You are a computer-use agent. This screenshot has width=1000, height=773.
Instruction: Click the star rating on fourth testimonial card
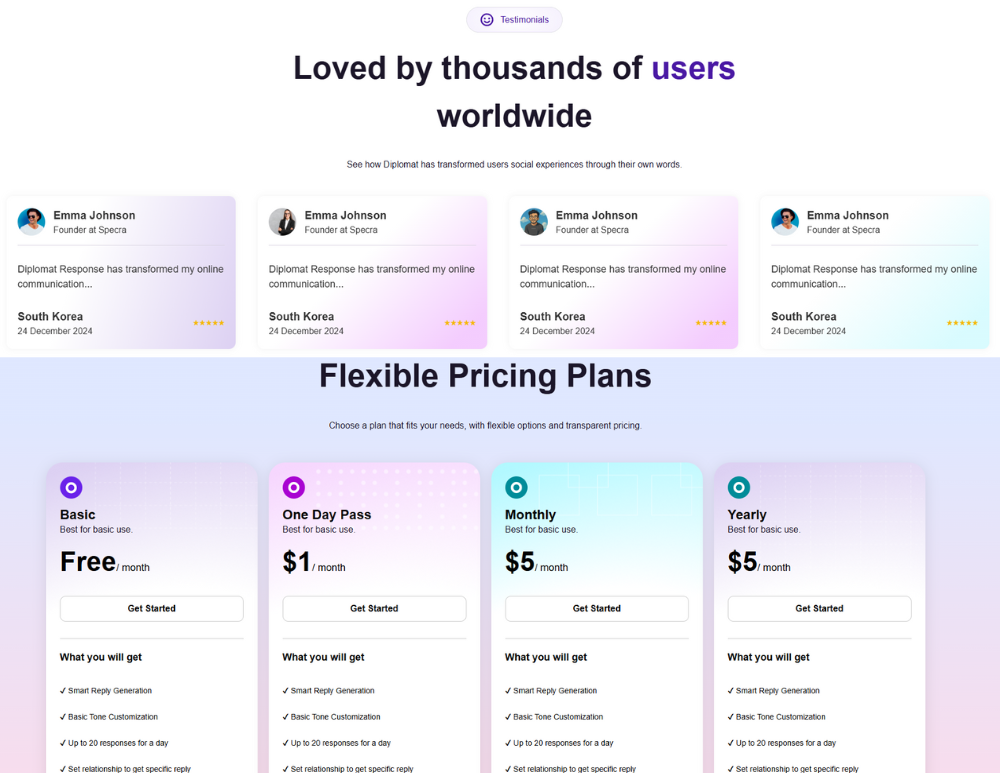tap(962, 323)
